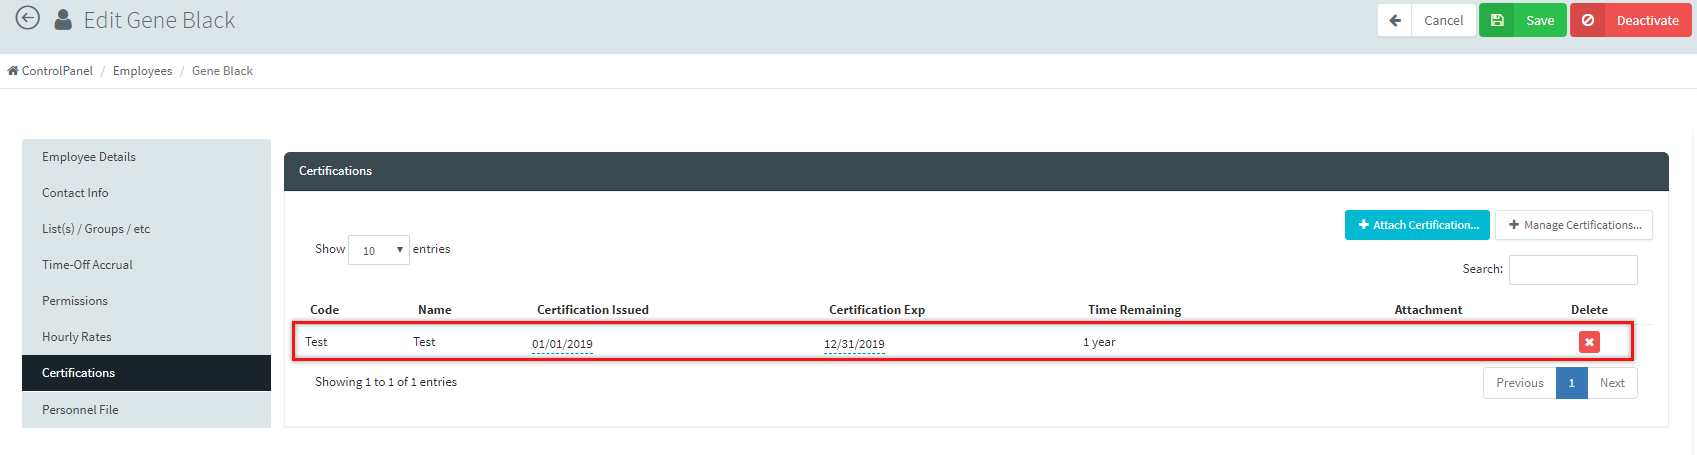Click the Cancel button
Image resolution: width=1697 pixels, height=455 pixels.
1427,20
